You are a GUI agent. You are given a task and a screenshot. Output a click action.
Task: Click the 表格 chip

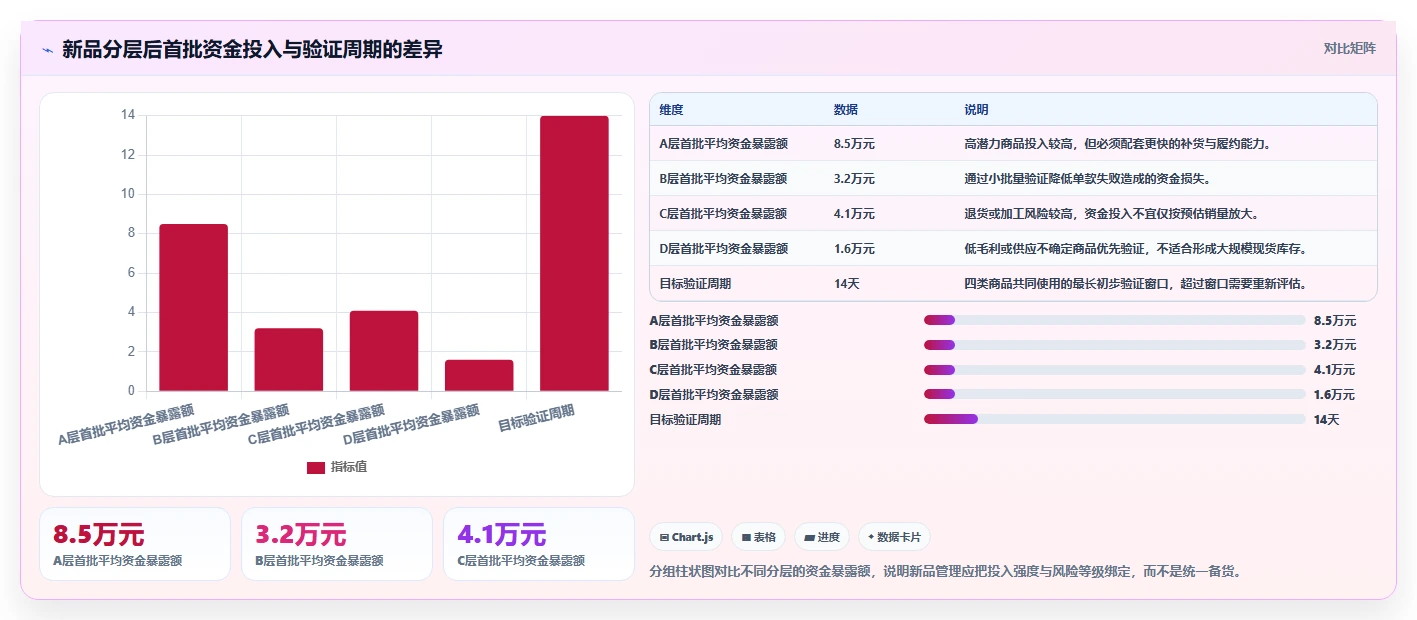pos(759,537)
